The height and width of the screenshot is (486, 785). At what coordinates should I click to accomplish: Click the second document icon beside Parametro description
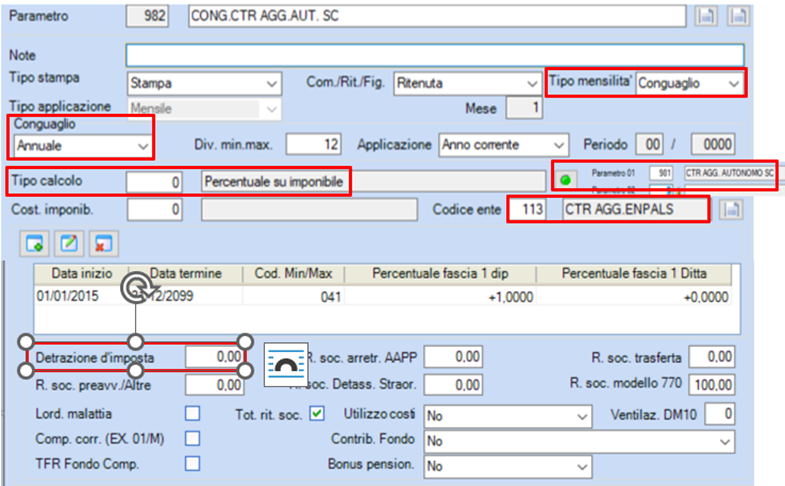point(738,16)
